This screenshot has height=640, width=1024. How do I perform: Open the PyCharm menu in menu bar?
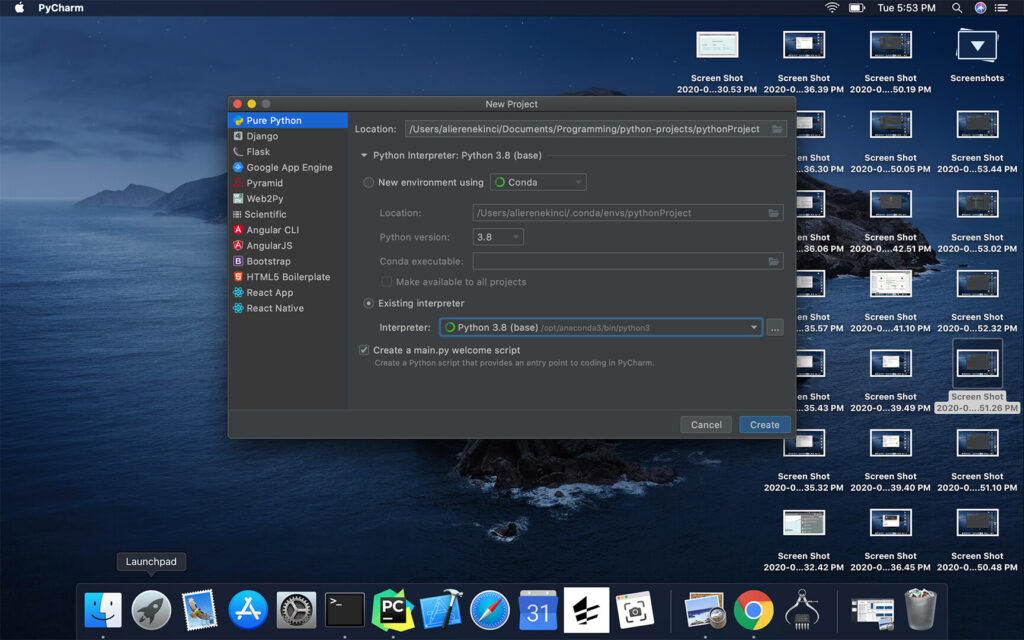pos(61,8)
